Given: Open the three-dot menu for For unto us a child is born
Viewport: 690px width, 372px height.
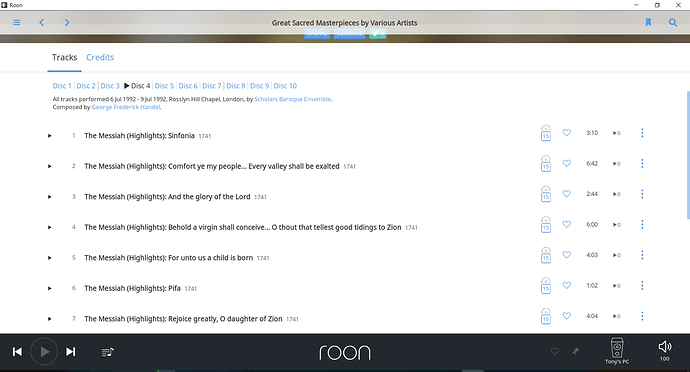Looking at the screenshot, I should (642, 255).
